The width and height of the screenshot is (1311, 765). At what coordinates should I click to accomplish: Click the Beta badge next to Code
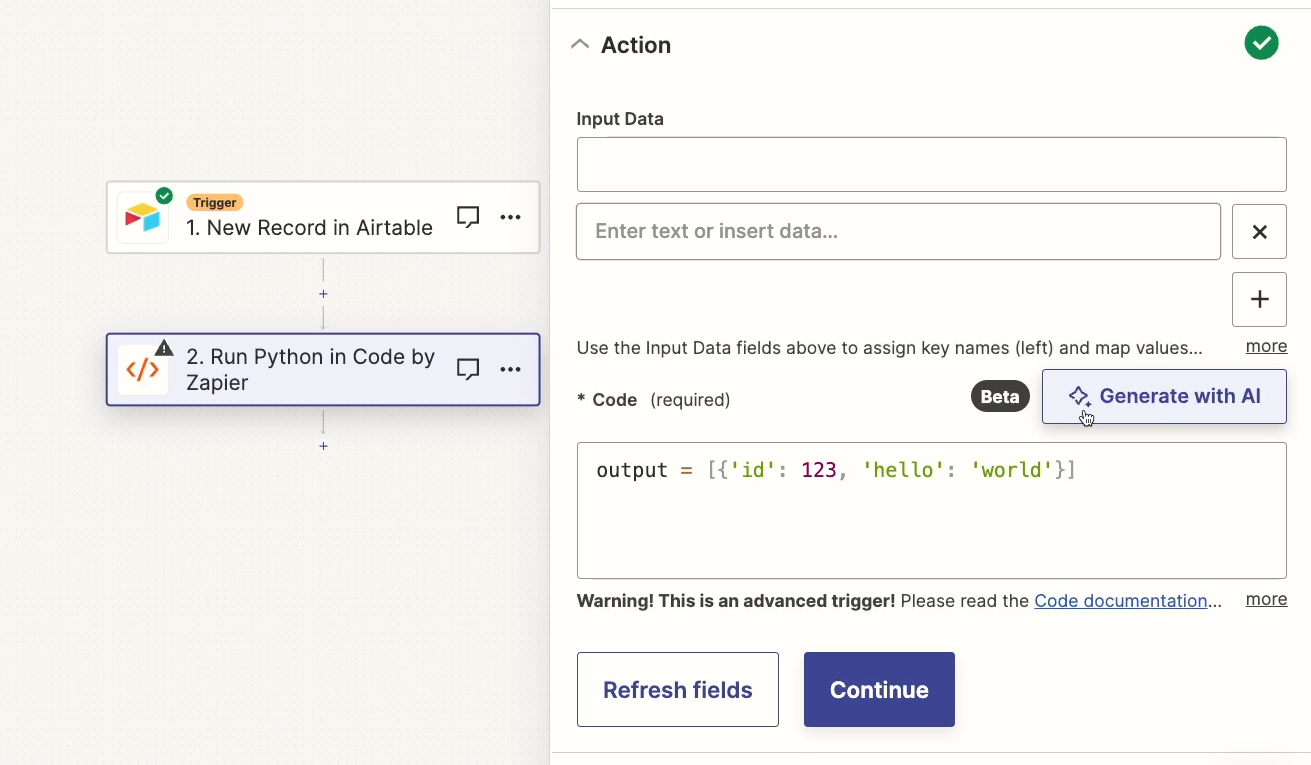coord(1000,396)
